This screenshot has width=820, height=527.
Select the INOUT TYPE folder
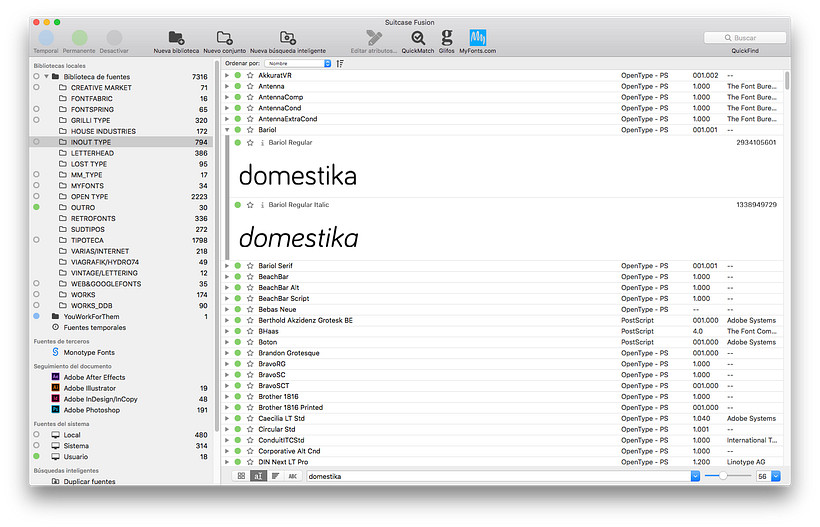point(121,142)
